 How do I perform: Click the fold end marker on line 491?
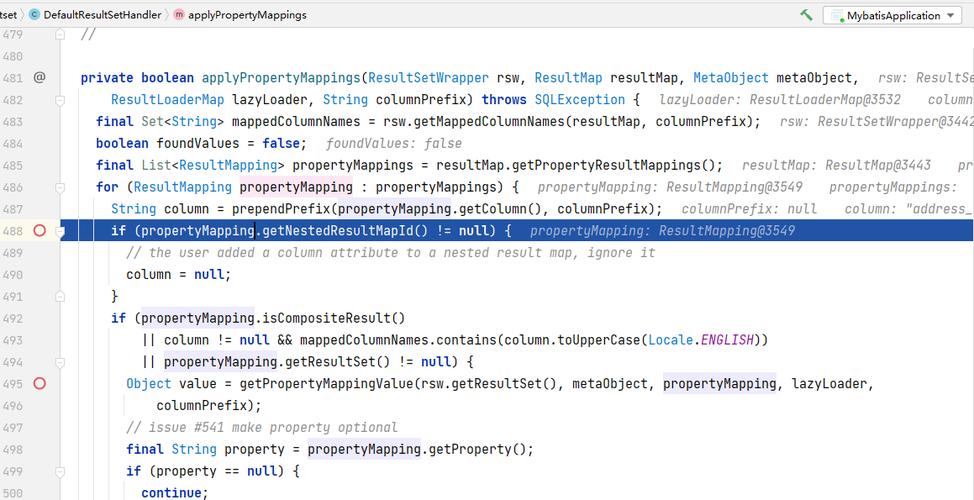(60, 296)
